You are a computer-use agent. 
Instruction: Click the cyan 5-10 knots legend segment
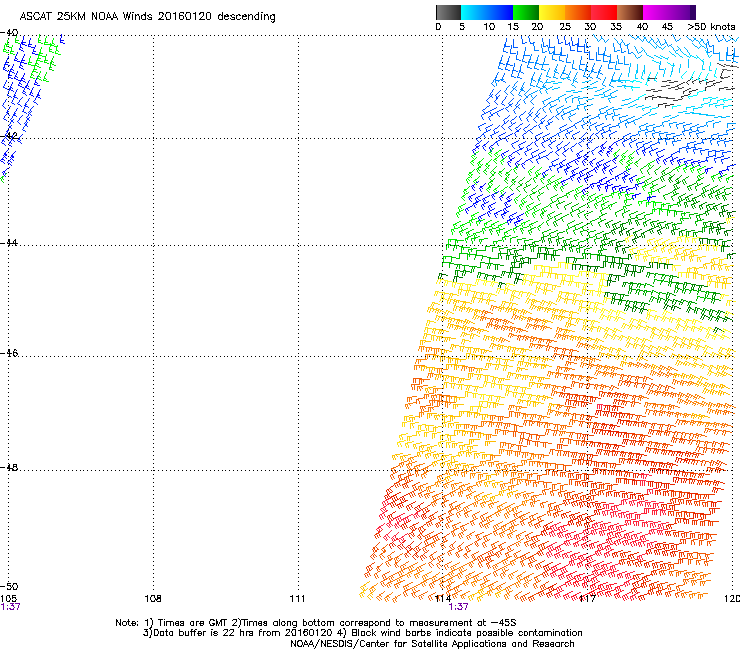tap(474, 12)
